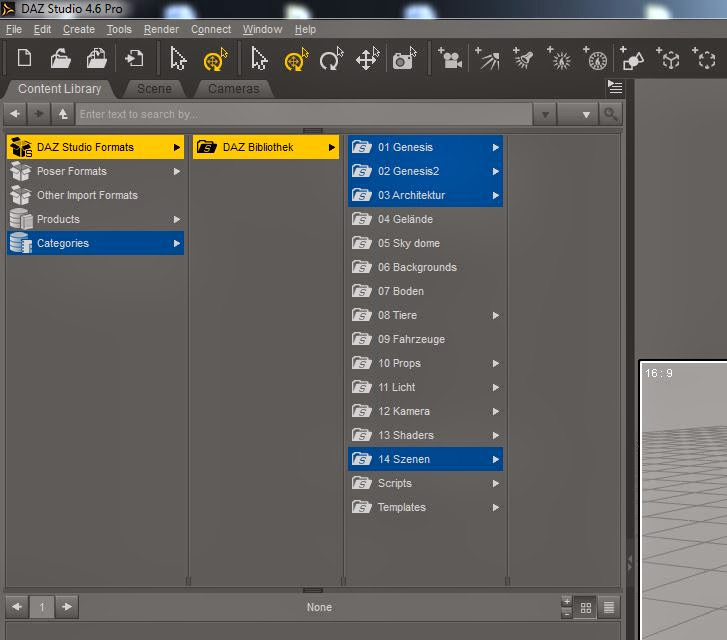The height and width of the screenshot is (640, 727).
Task: Expand the Templates folder arrow
Action: (x=495, y=507)
